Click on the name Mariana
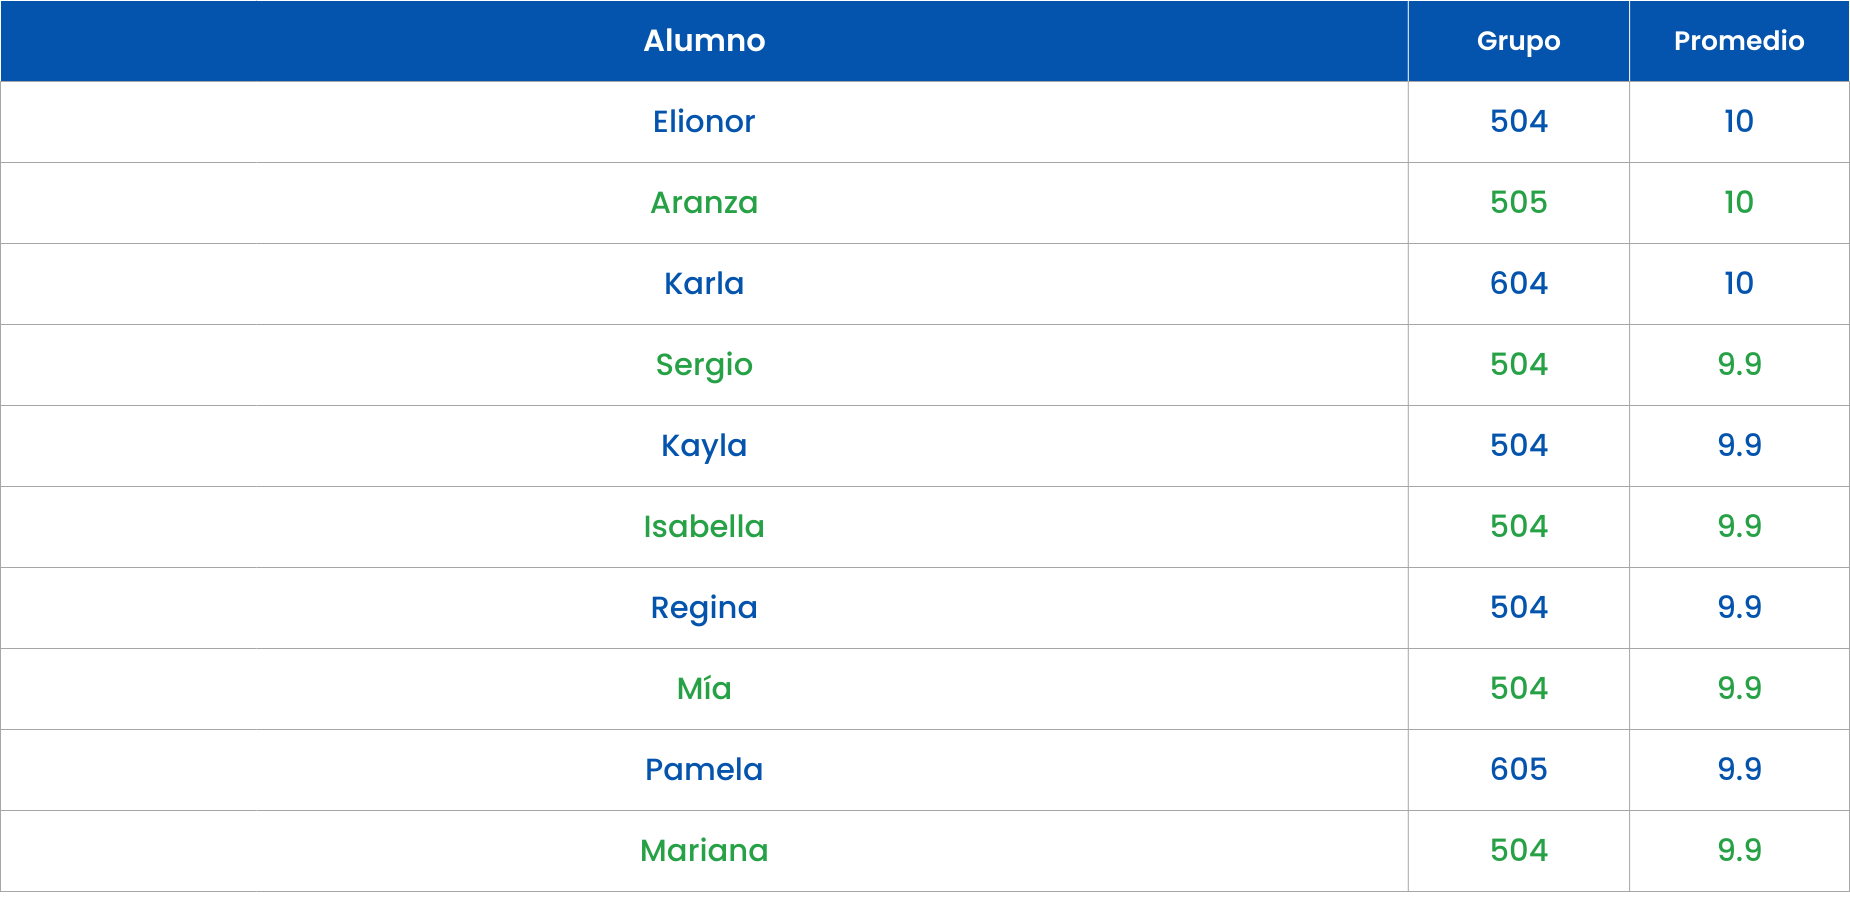The width and height of the screenshot is (1850, 900). [704, 851]
